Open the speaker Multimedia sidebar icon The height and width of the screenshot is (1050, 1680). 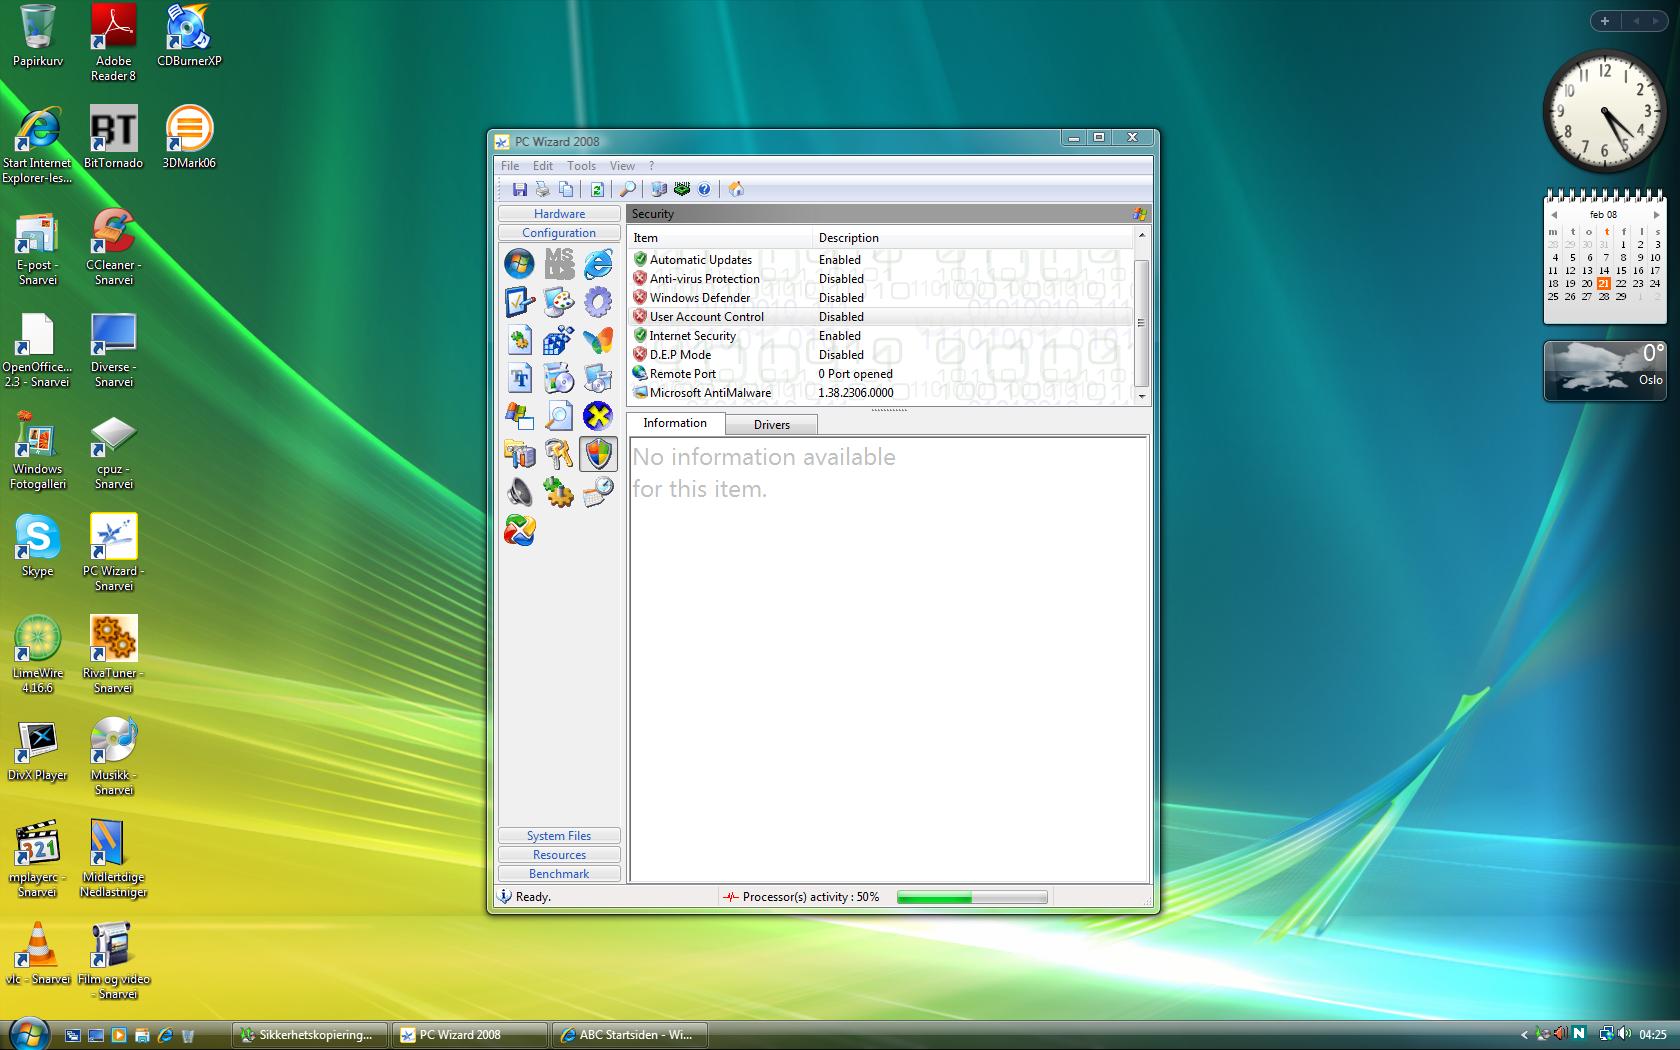519,492
